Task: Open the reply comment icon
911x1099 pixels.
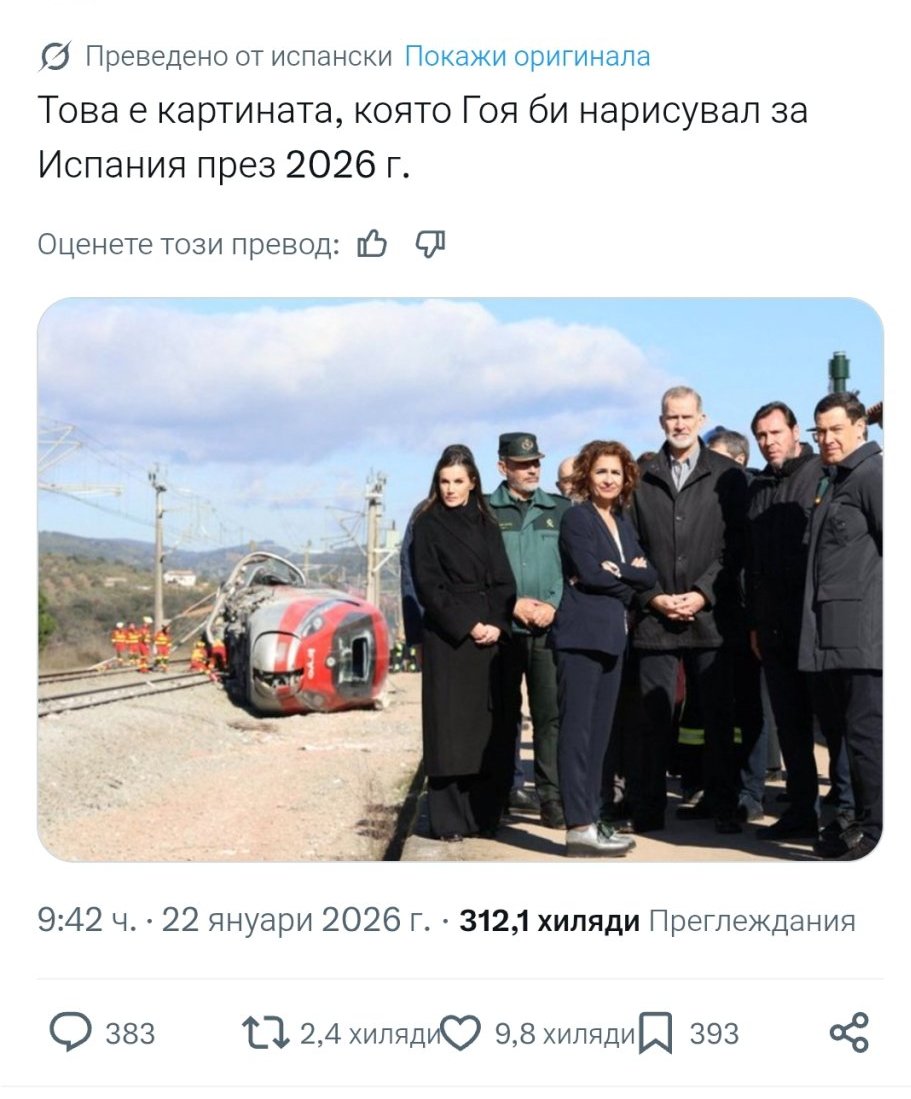Action: click(x=70, y=1032)
